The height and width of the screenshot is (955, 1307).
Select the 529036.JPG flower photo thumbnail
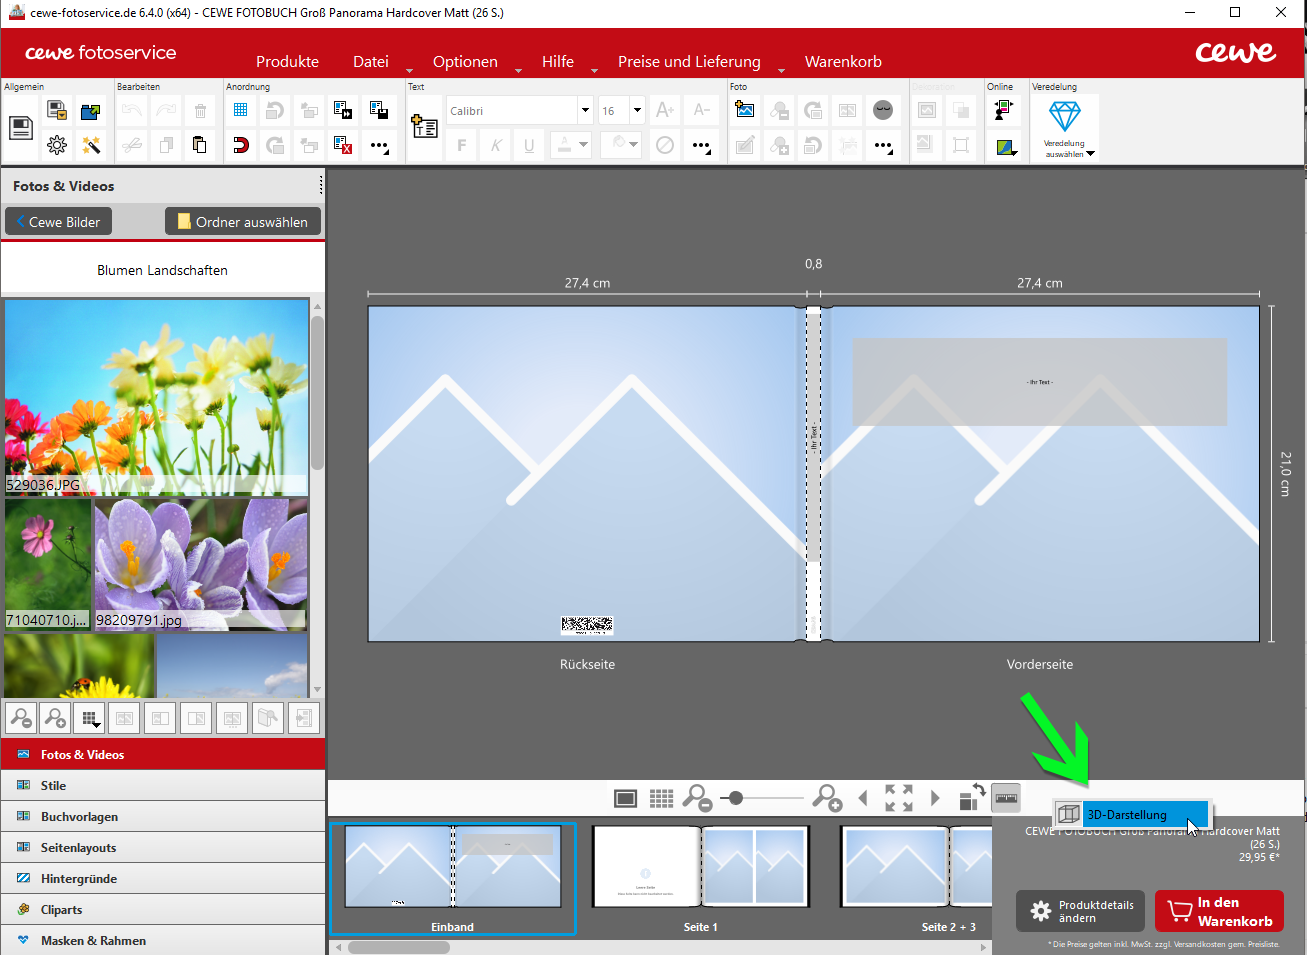click(157, 395)
